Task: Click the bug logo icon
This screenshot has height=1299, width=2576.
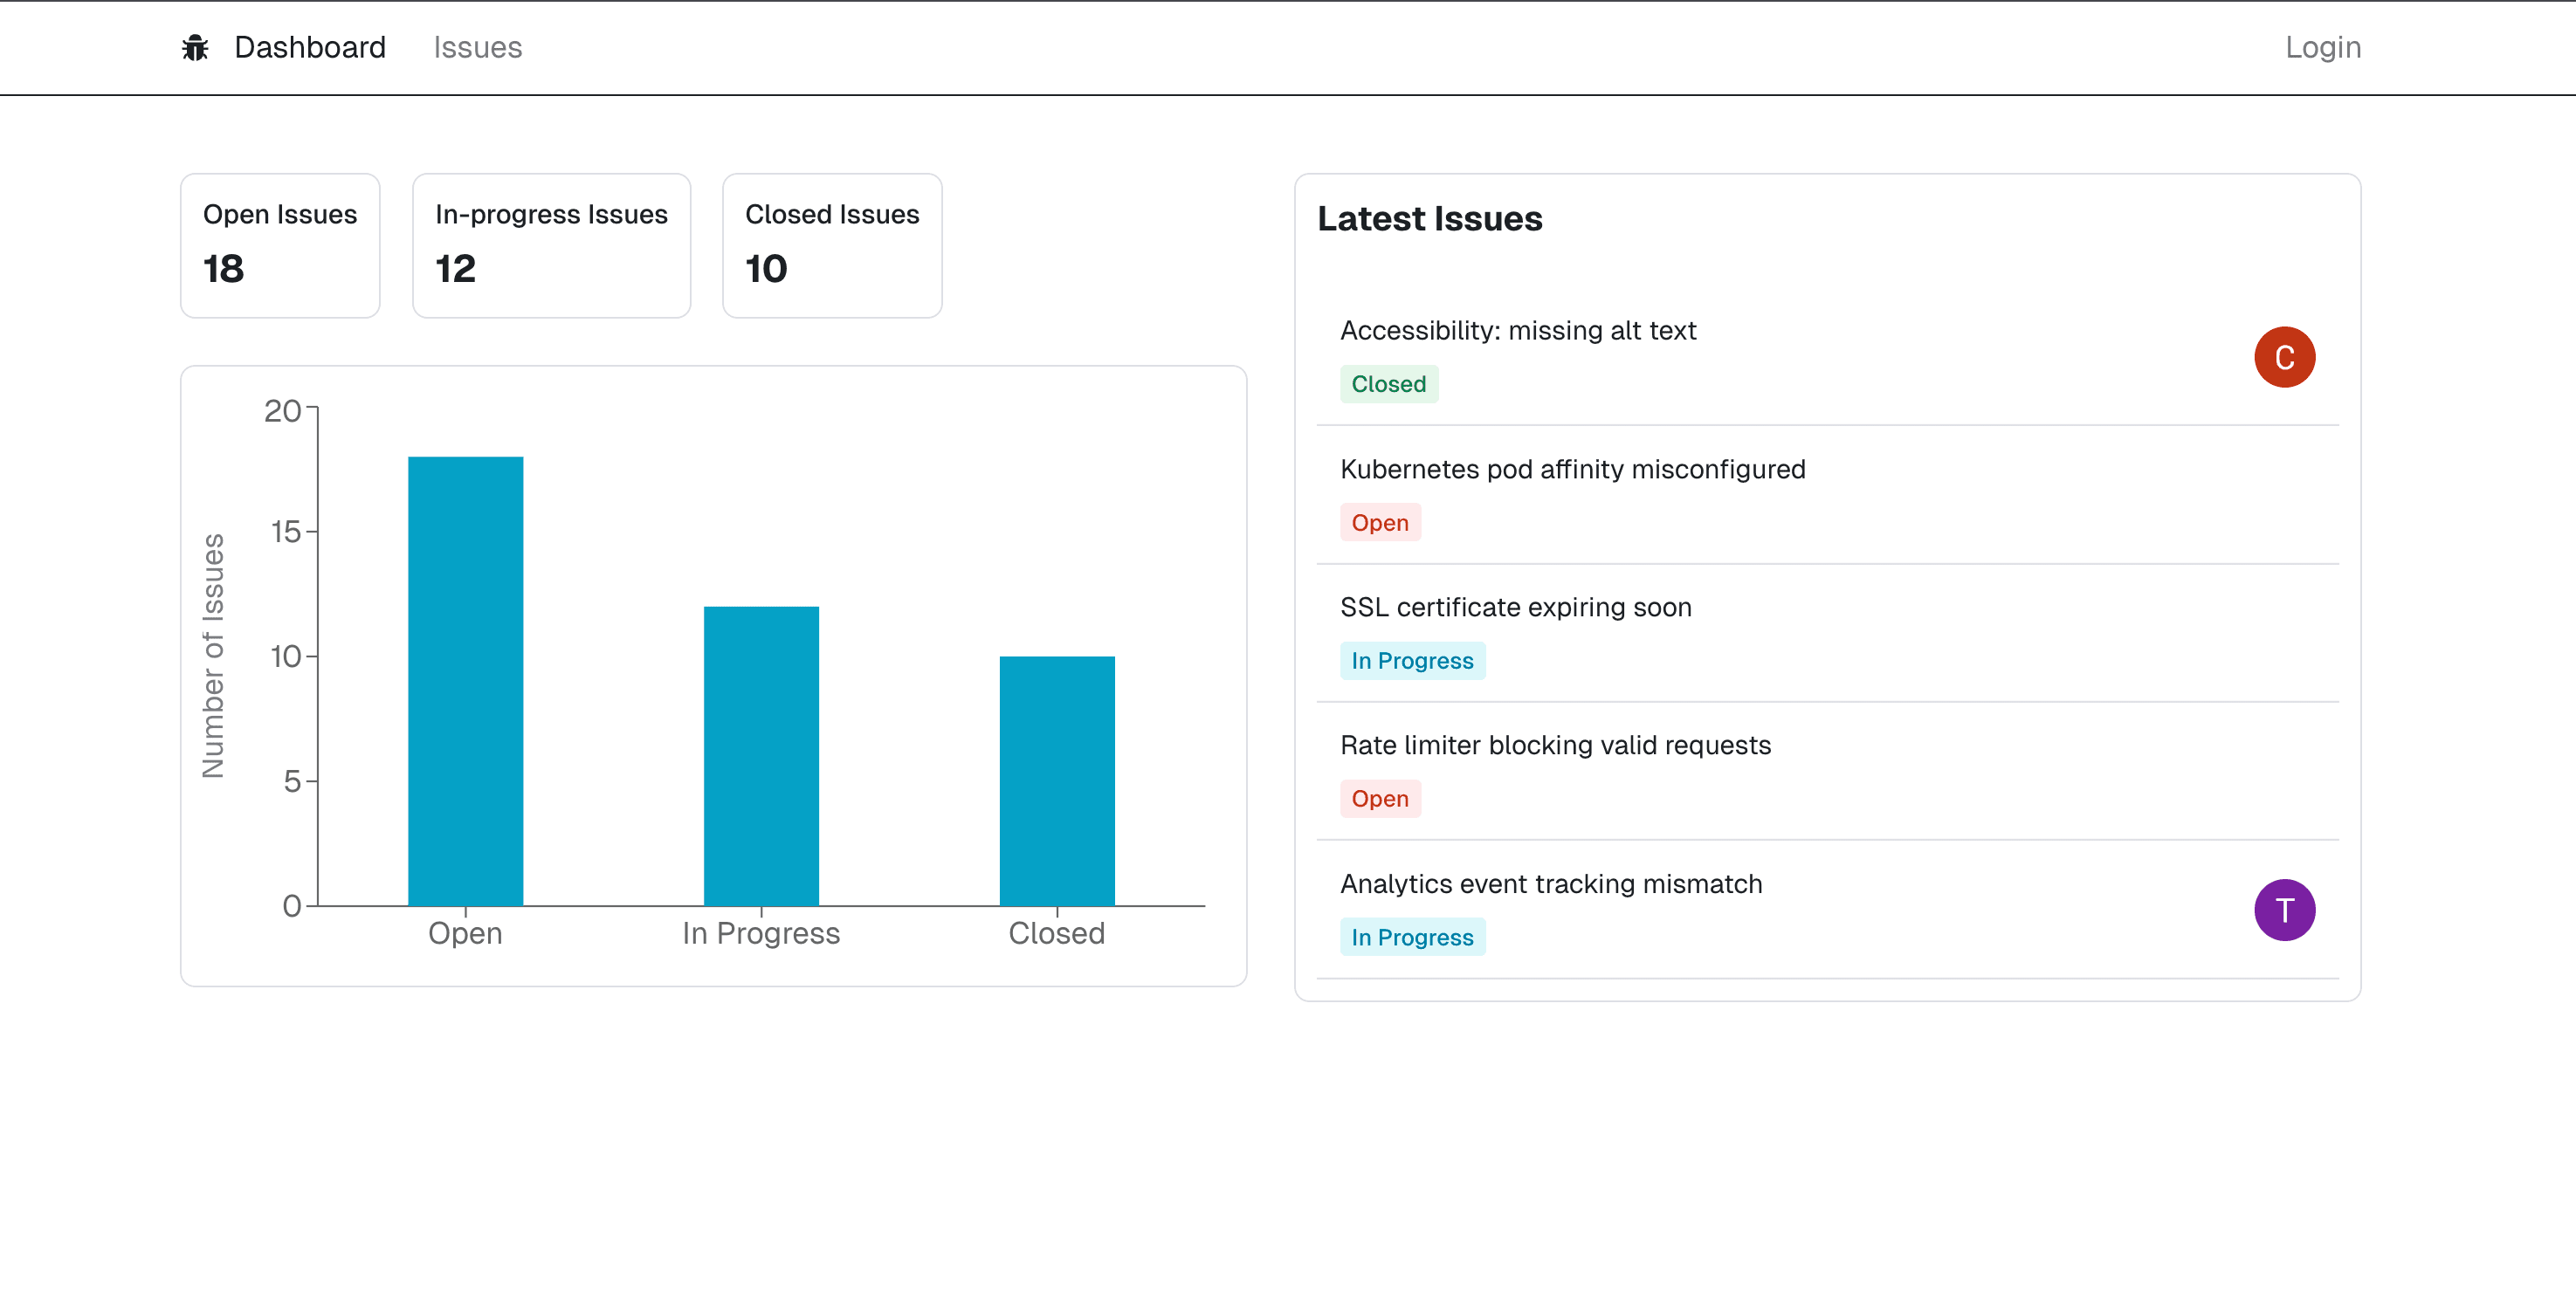Action: tap(195, 48)
